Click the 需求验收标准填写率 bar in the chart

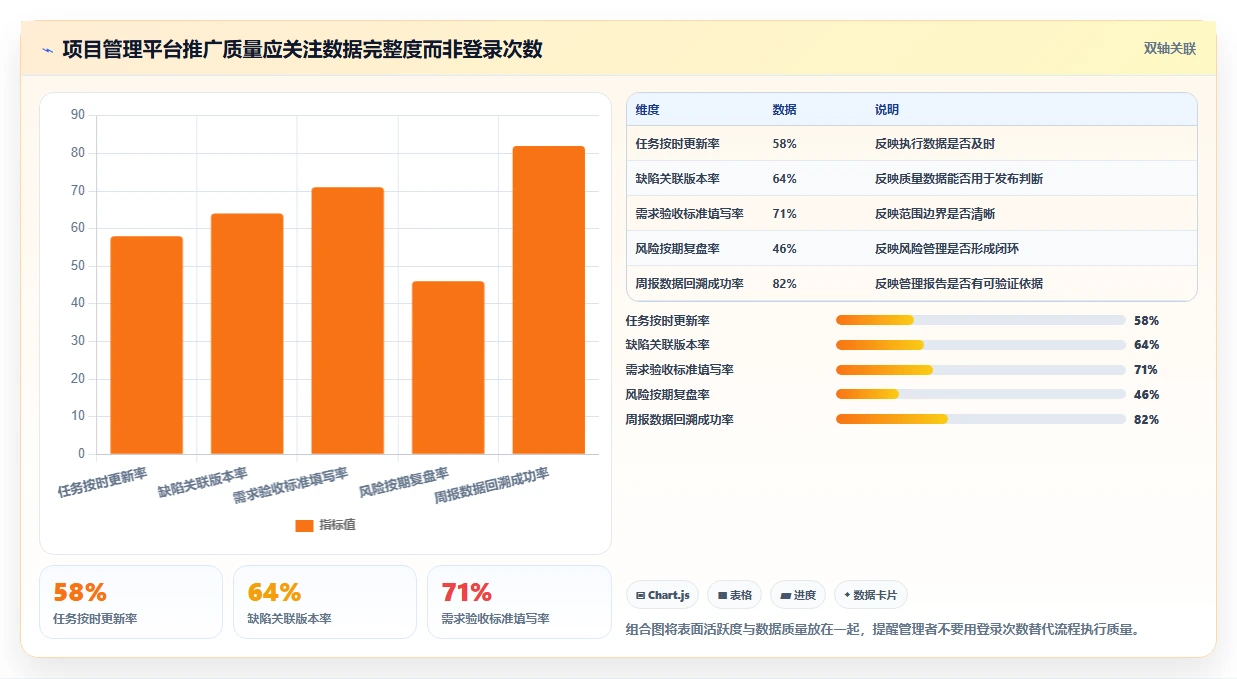pyautogui.click(x=348, y=321)
